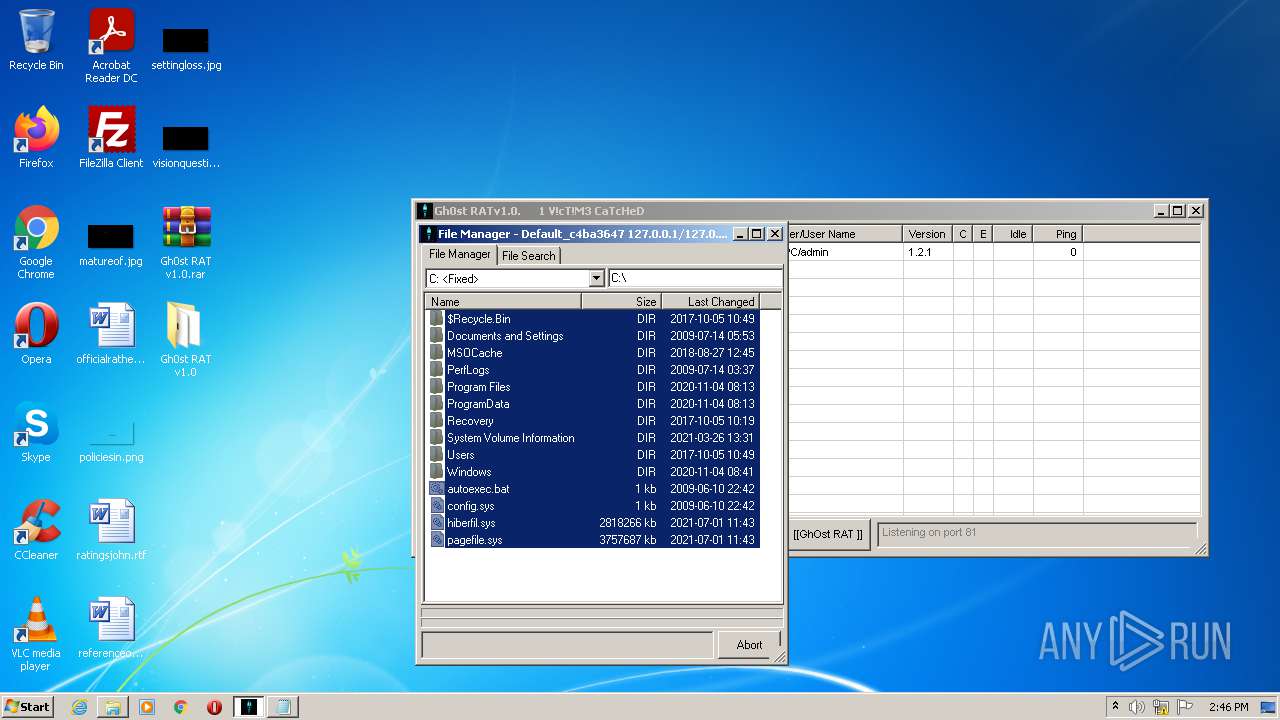1280x720 pixels.
Task: Select the autoexec.bat file icon
Action: click(x=437, y=489)
